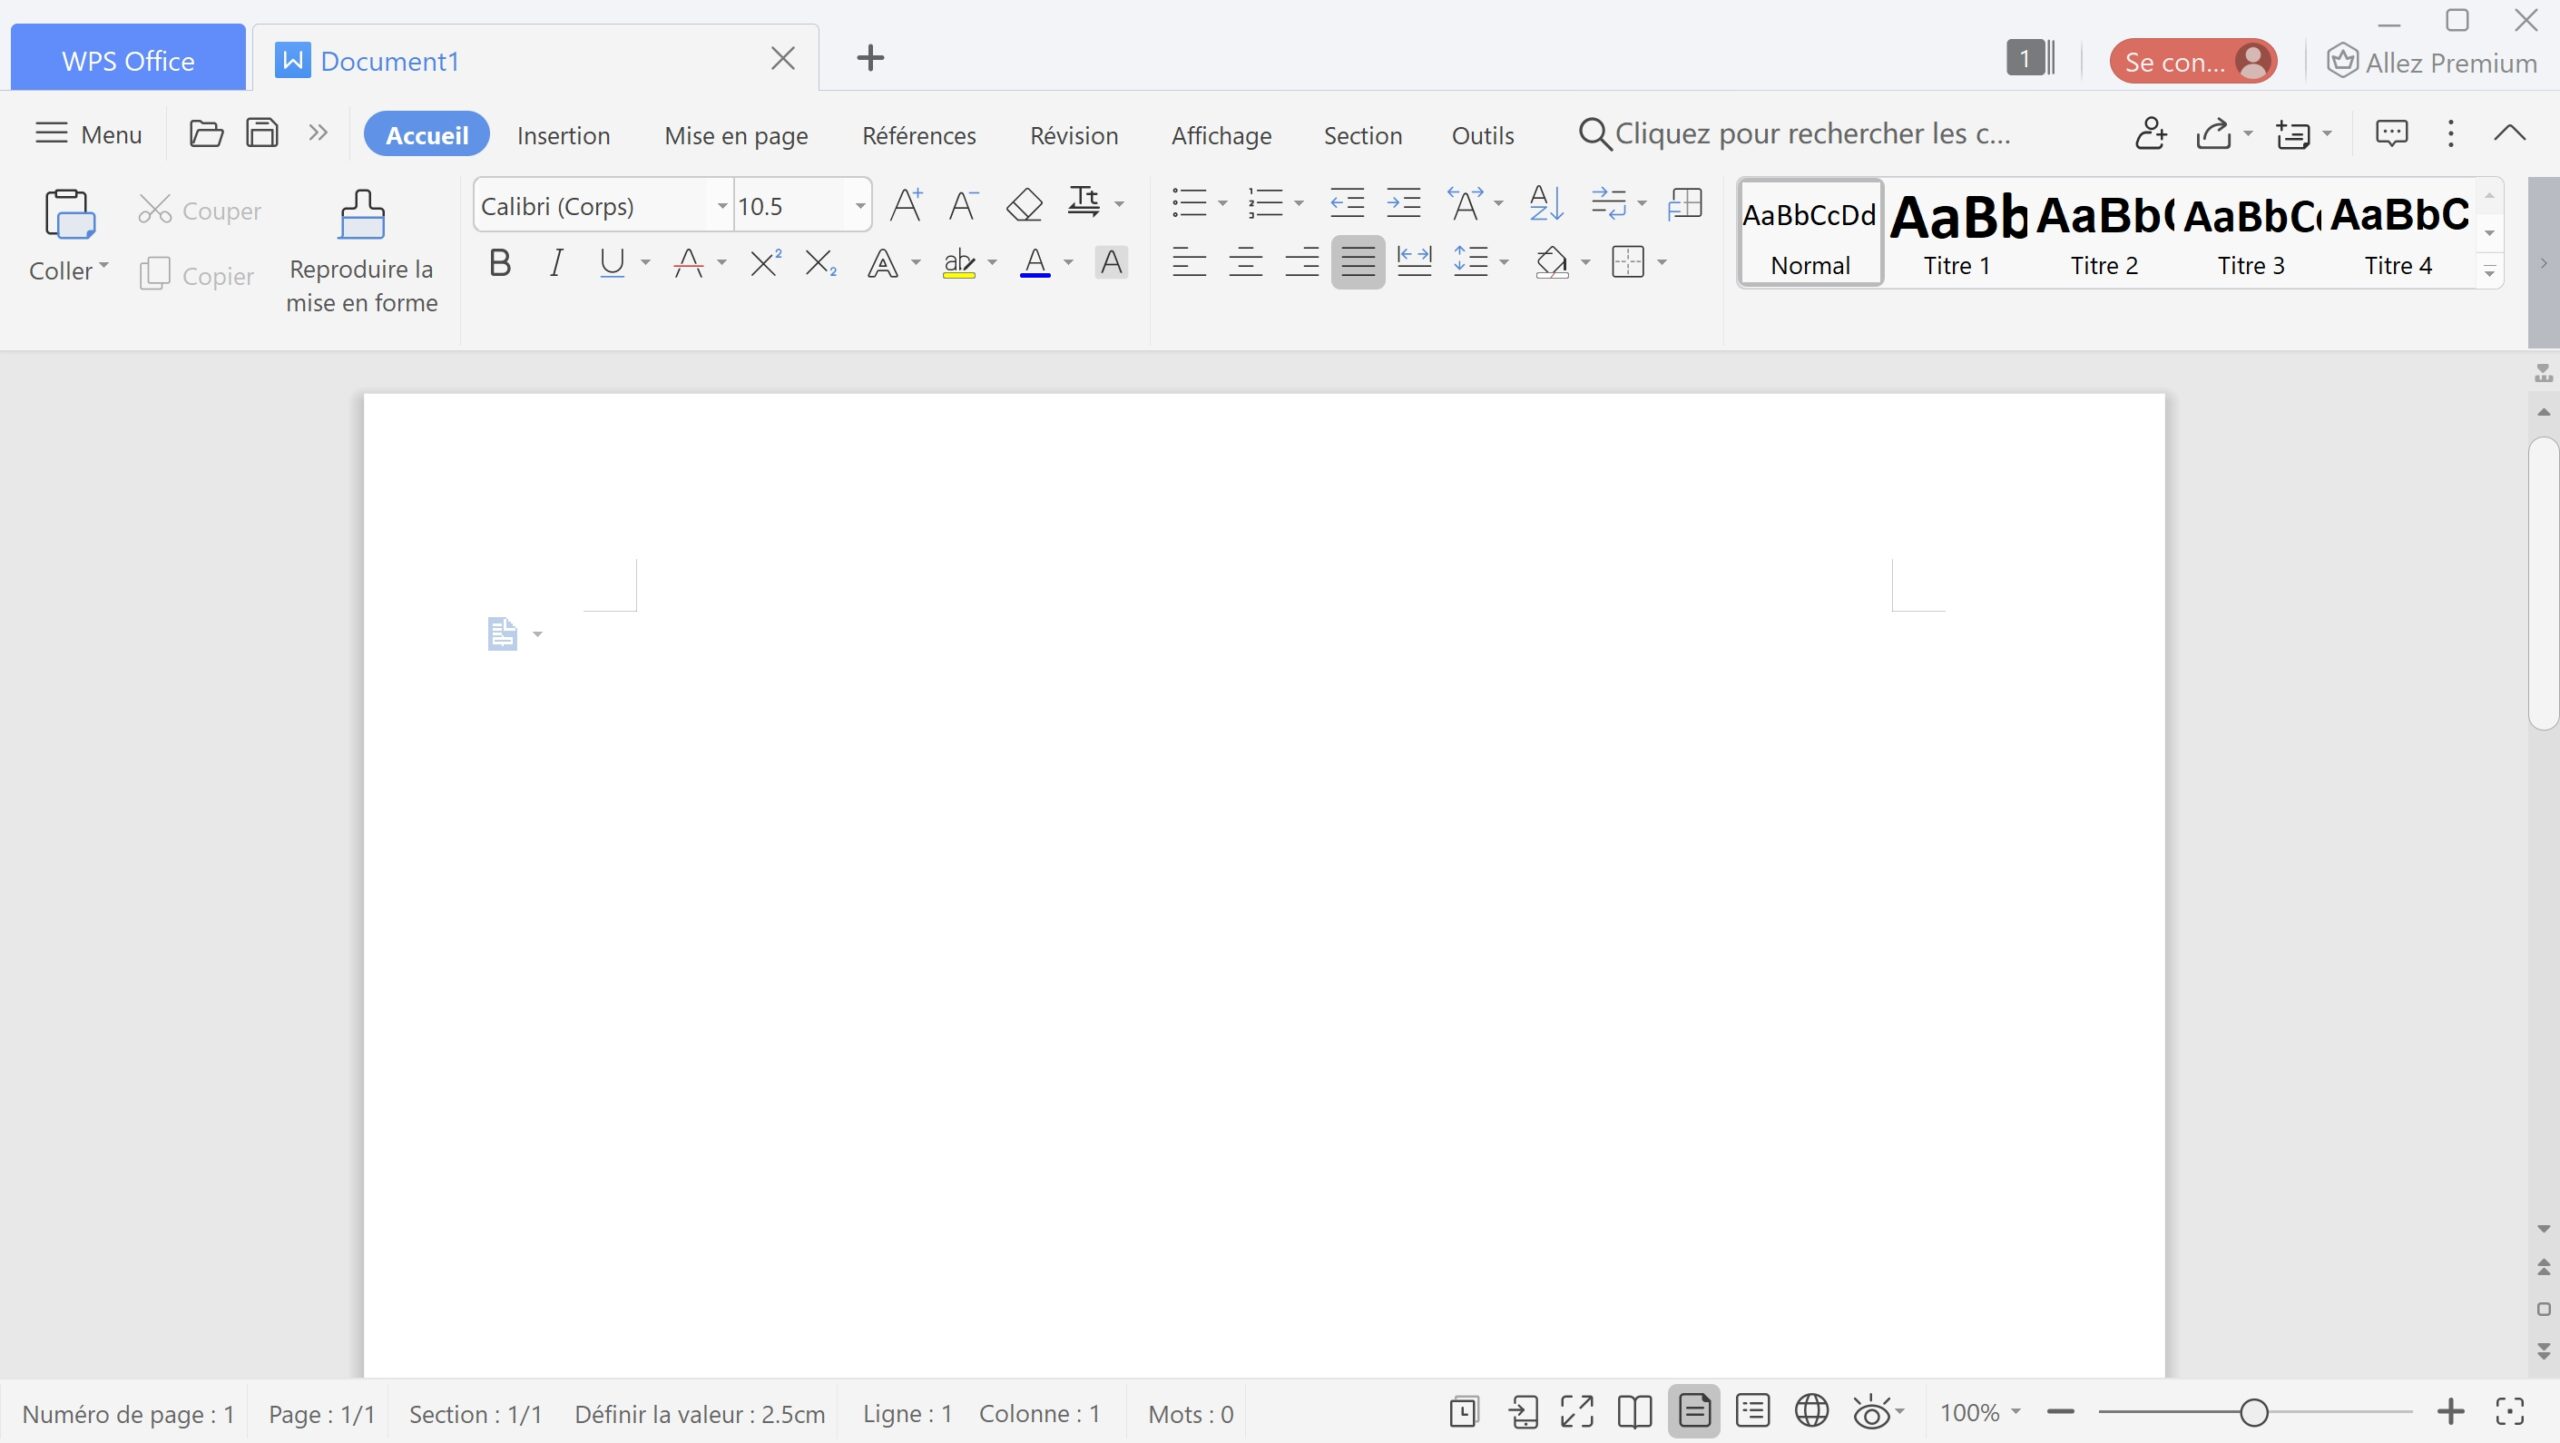Click the fit-to-page icon in status bar
The width and height of the screenshot is (2560, 1443).
pos(2510,1411)
